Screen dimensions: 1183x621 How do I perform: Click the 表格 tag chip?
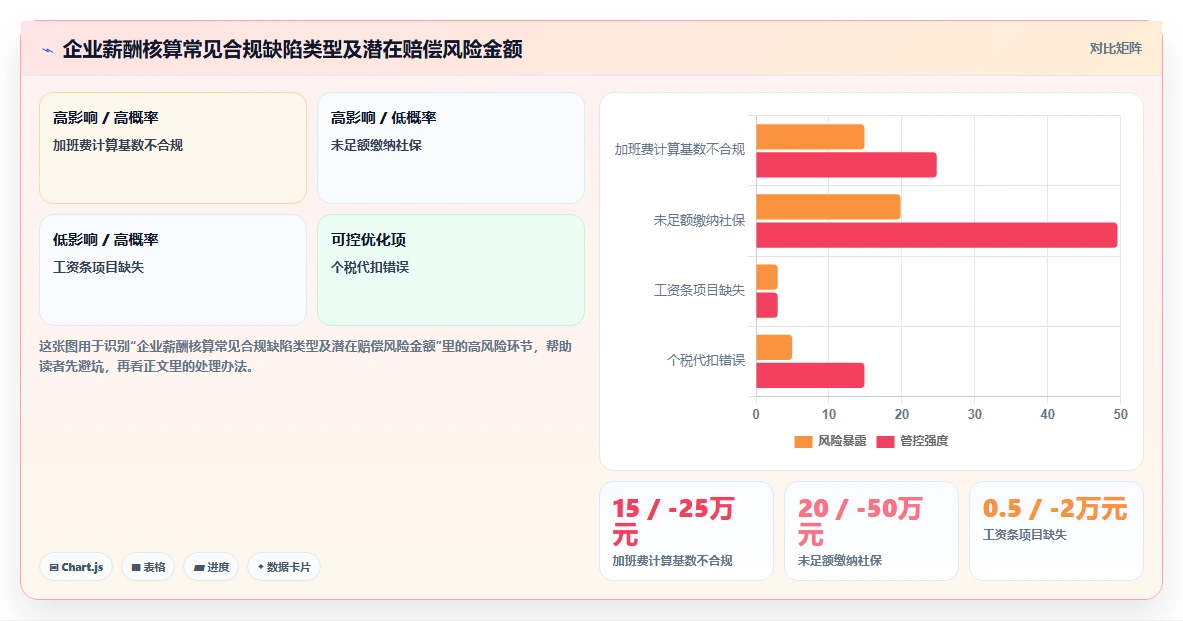click(148, 567)
